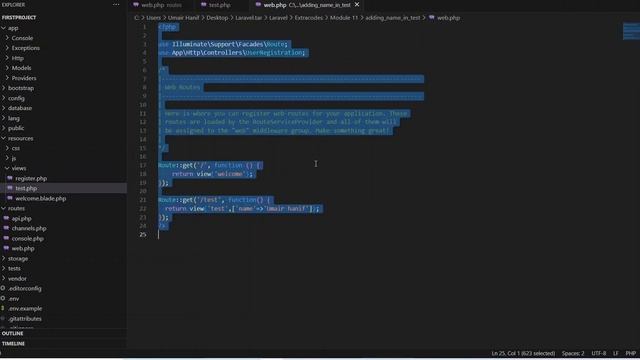This screenshot has height=360, width=640.
Task: Open test.php in the views folder
Action: tap(26, 188)
